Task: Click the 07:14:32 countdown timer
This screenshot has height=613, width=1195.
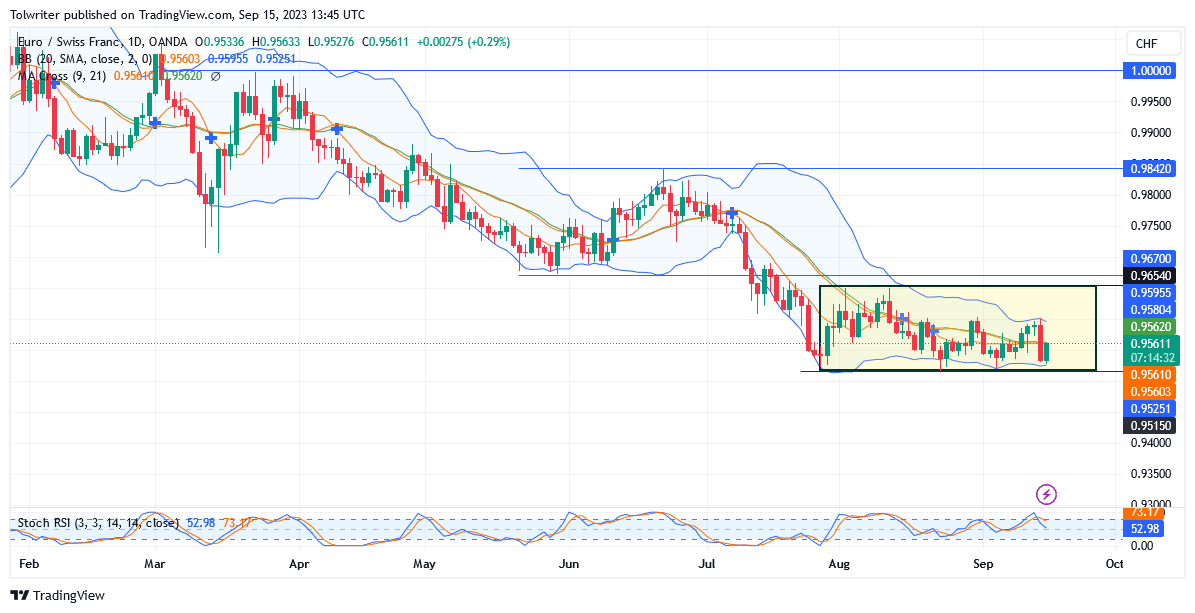Action: click(1151, 357)
